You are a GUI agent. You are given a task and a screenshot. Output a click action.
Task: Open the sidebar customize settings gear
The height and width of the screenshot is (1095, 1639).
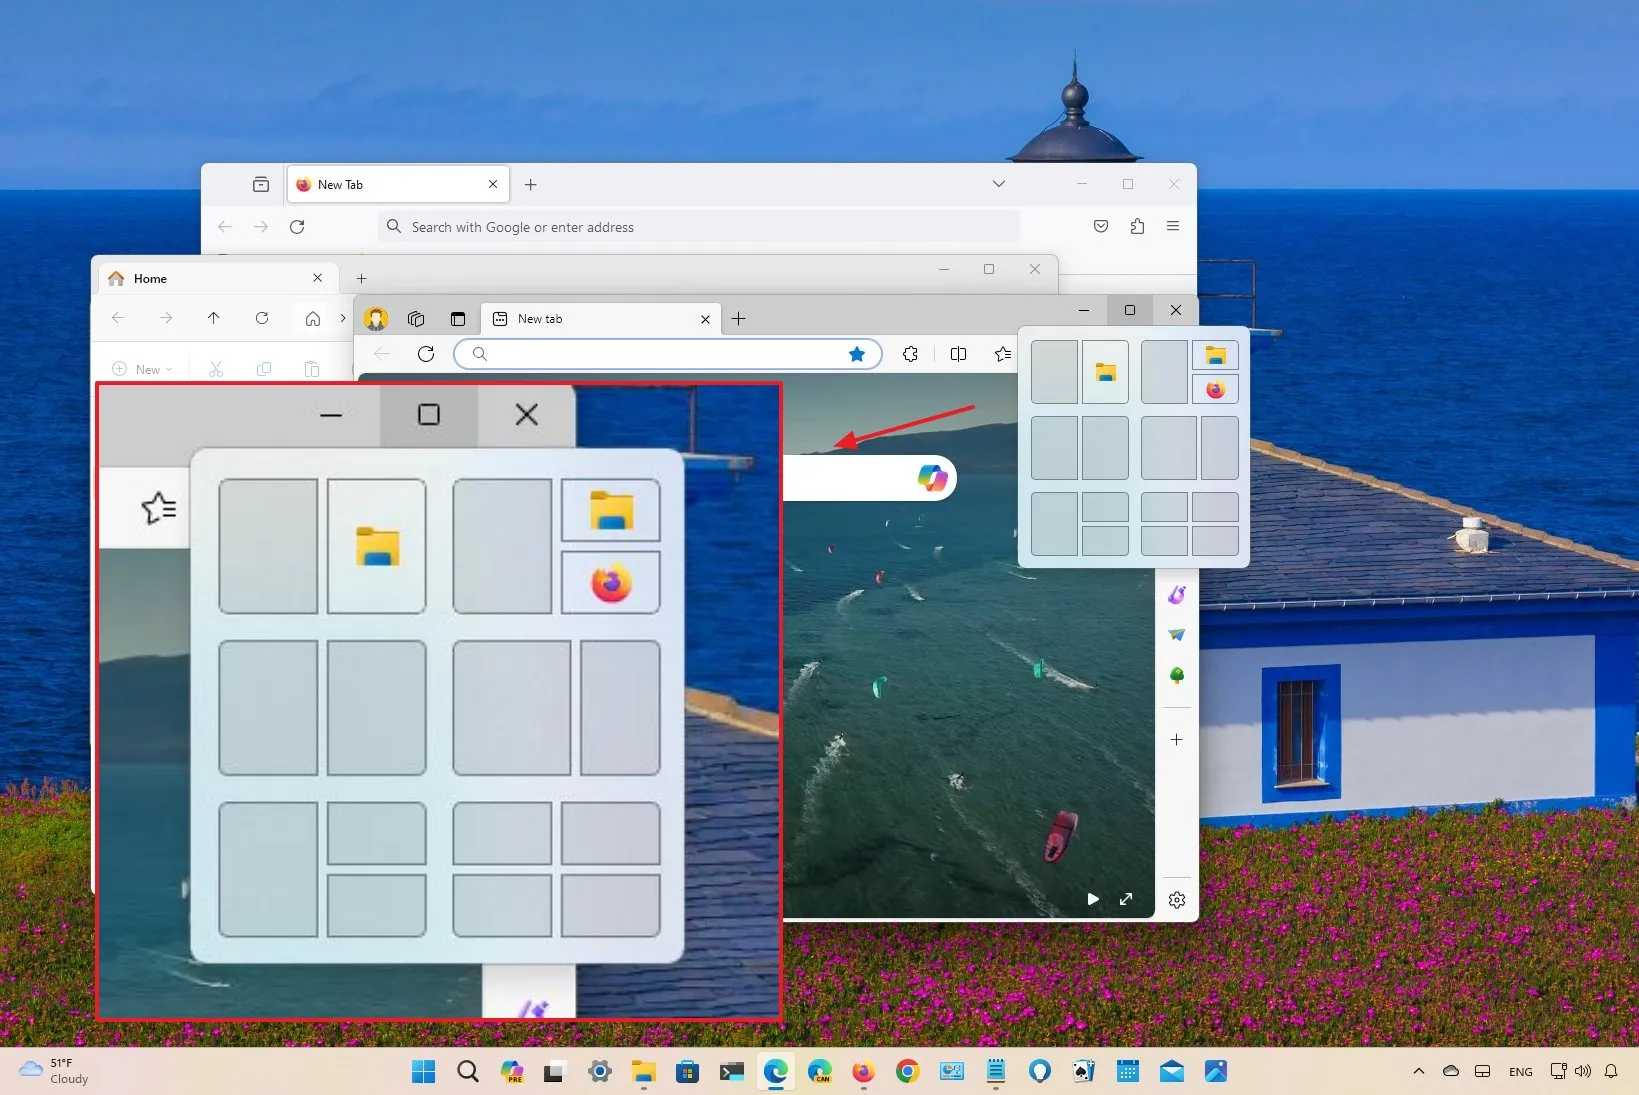1177,899
